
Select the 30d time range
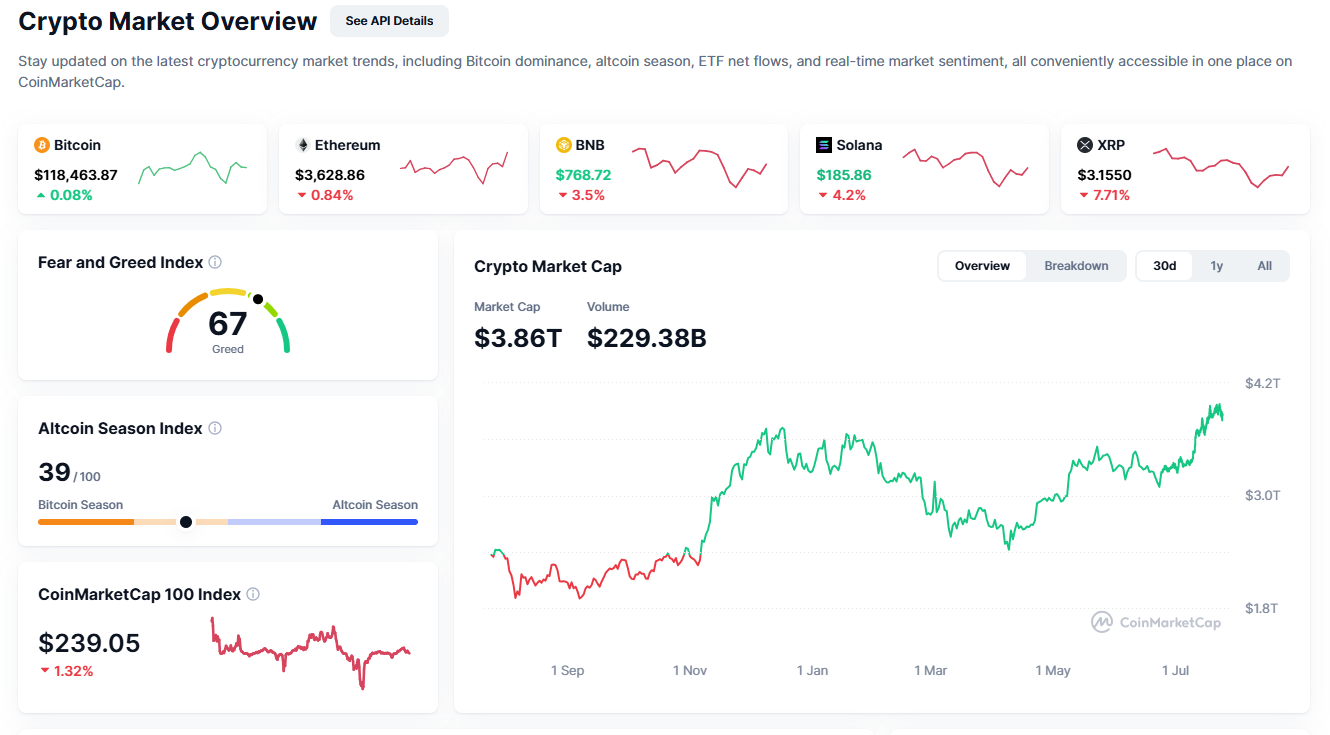(1165, 266)
